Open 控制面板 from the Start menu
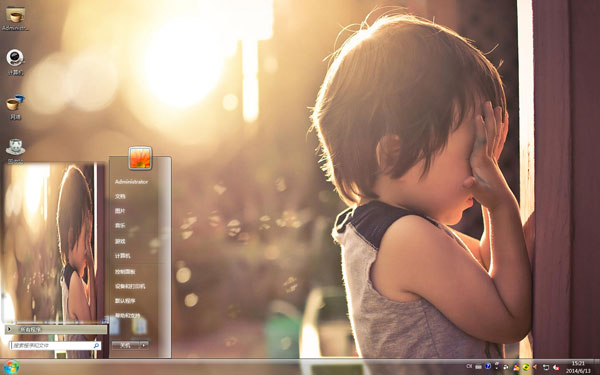 tap(125, 272)
